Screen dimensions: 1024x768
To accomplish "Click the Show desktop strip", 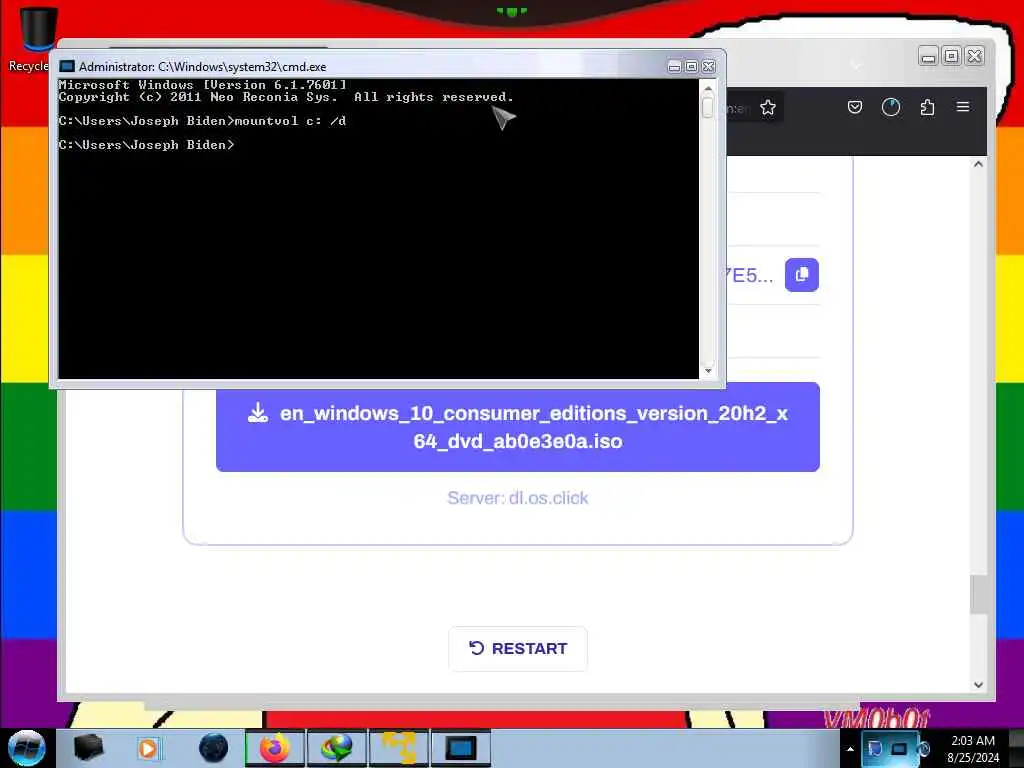I will (1016, 748).
